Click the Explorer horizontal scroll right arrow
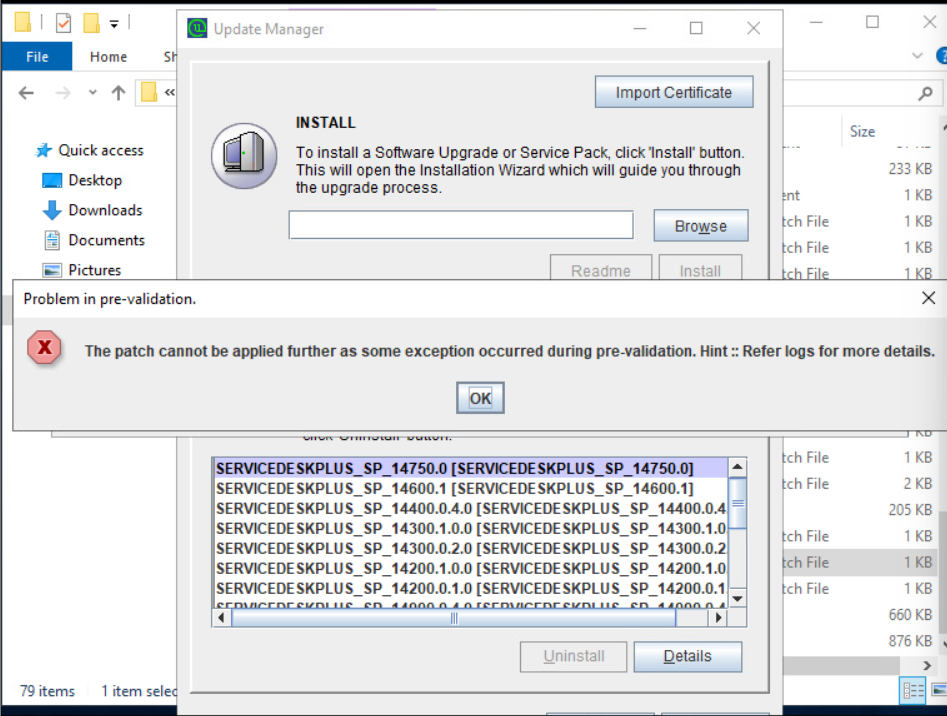Screen dimensions: 947x716 [x=926, y=665]
